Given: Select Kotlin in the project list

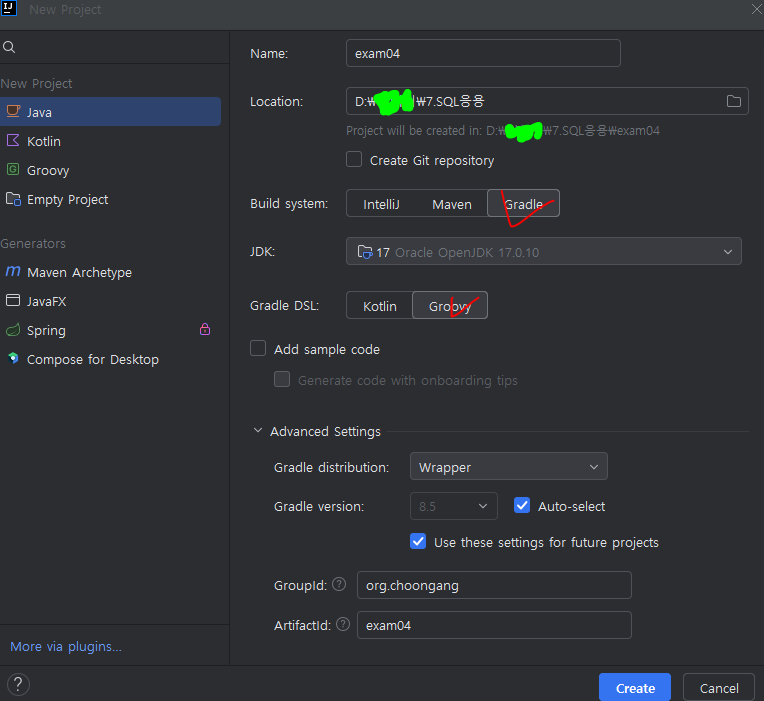Looking at the screenshot, I should pos(111,141).
